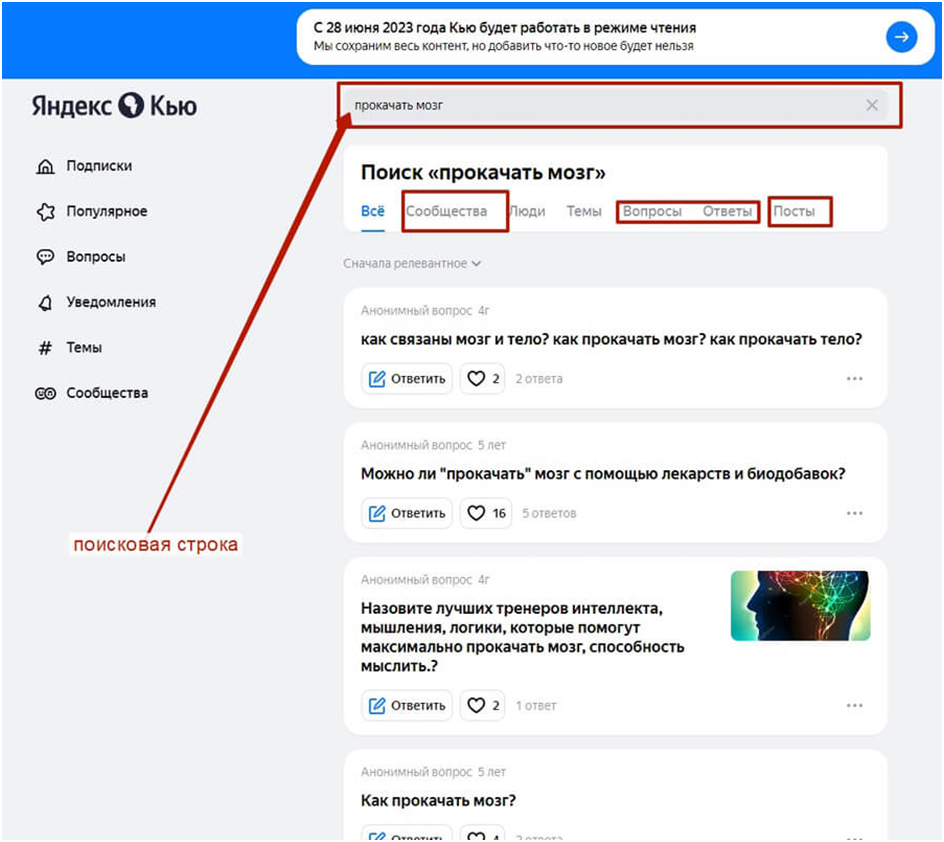Like the first question about мозг и тело
This screenshot has height=842, width=944.
483,379
